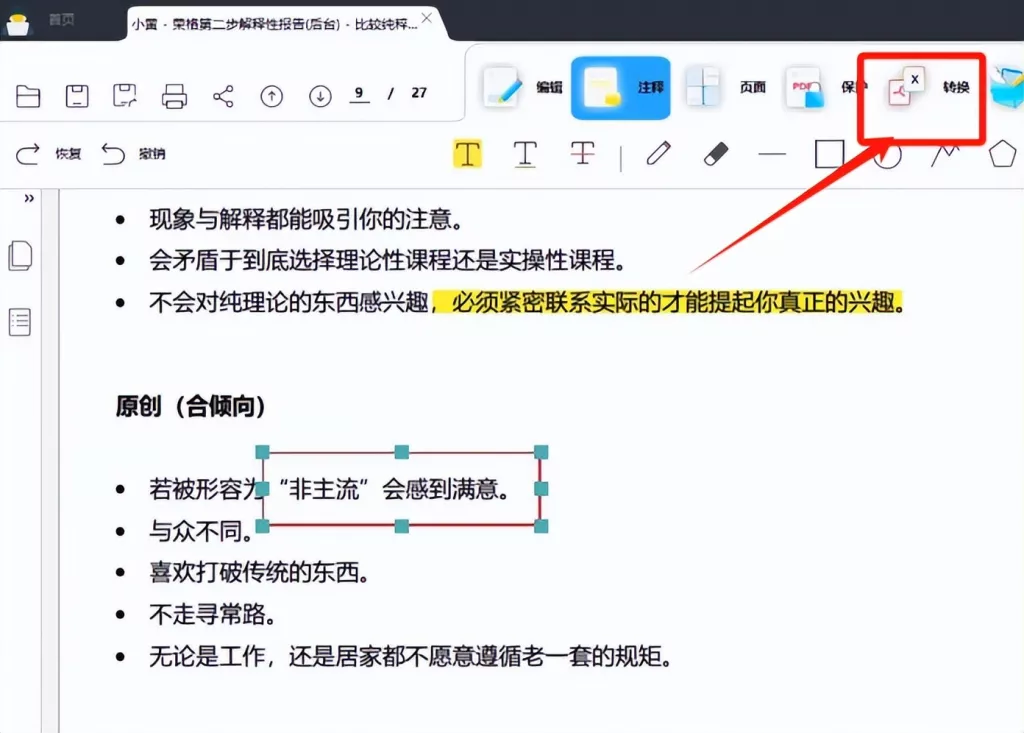Select the underline text tool
The image size is (1024, 733).
tap(525, 154)
